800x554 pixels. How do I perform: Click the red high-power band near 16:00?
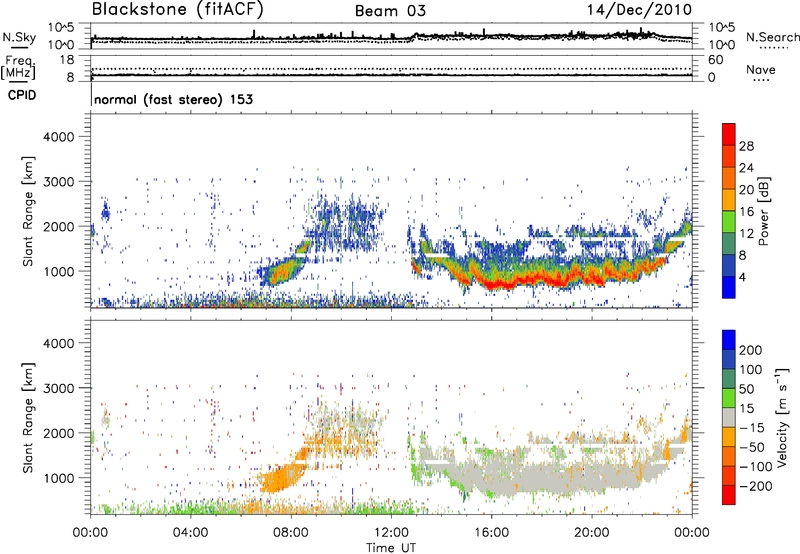click(x=497, y=284)
